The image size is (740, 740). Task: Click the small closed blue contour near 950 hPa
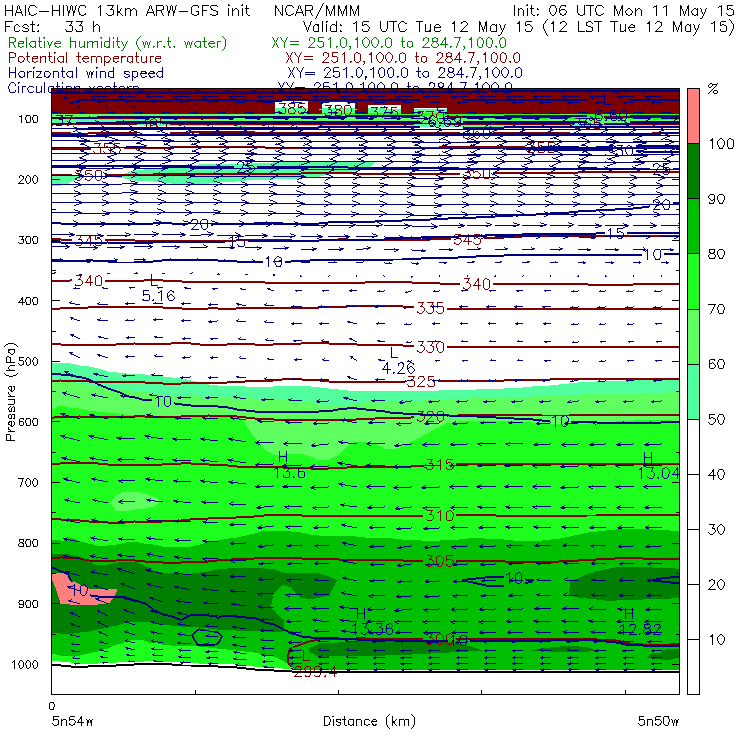pos(207,638)
